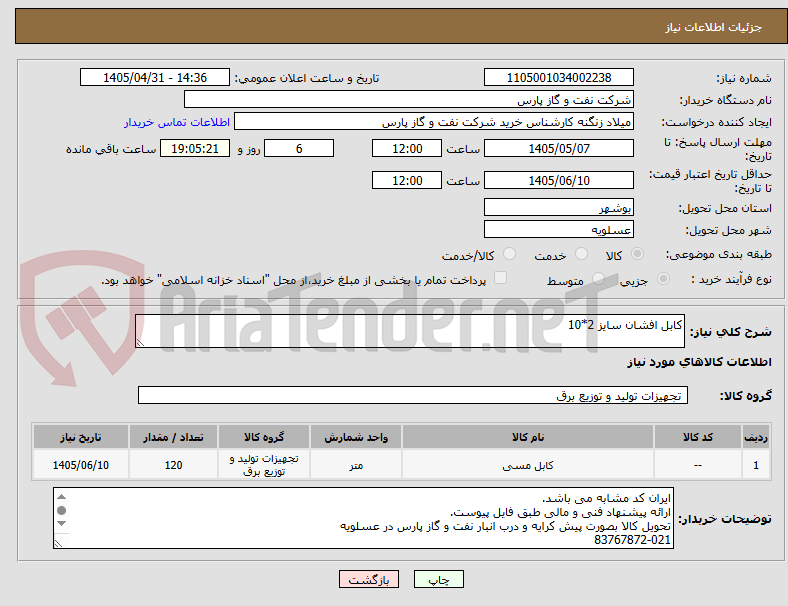
Task: Click table cell date 1405/06/10
Action: click(x=81, y=465)
